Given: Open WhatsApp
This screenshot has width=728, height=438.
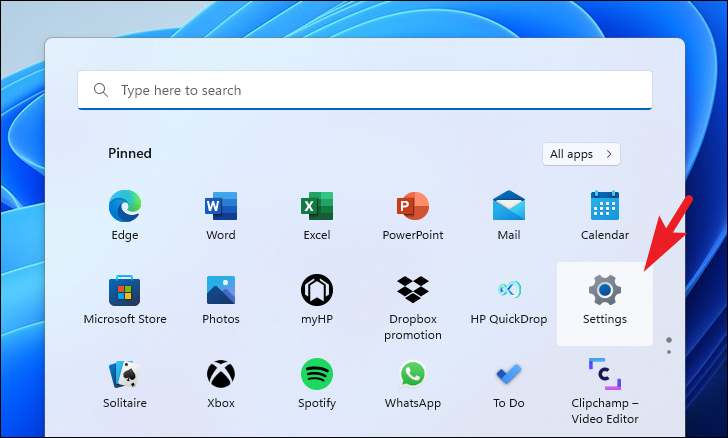Looking at the screenshot, I should [x=413, y=383].
